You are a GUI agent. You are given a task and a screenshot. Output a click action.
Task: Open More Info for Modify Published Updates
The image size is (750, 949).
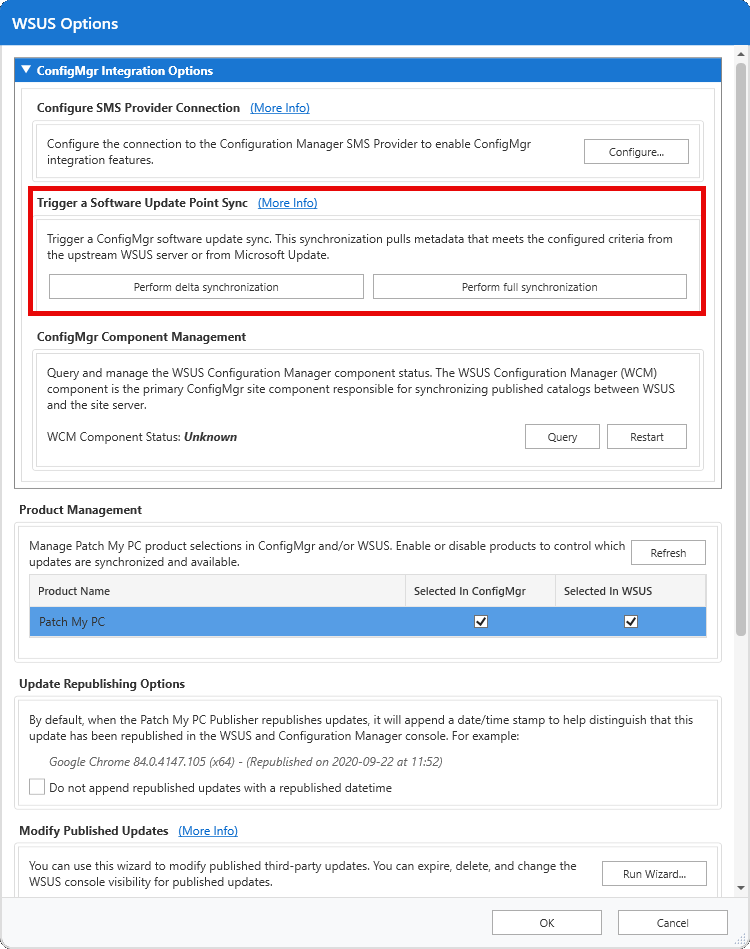(208, 831)
